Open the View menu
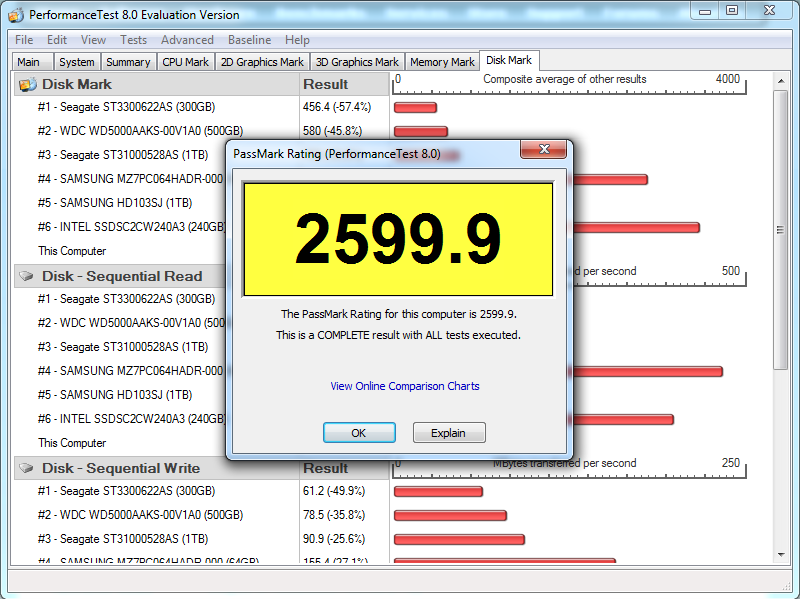Screen dimensions: 800x599 93,40
